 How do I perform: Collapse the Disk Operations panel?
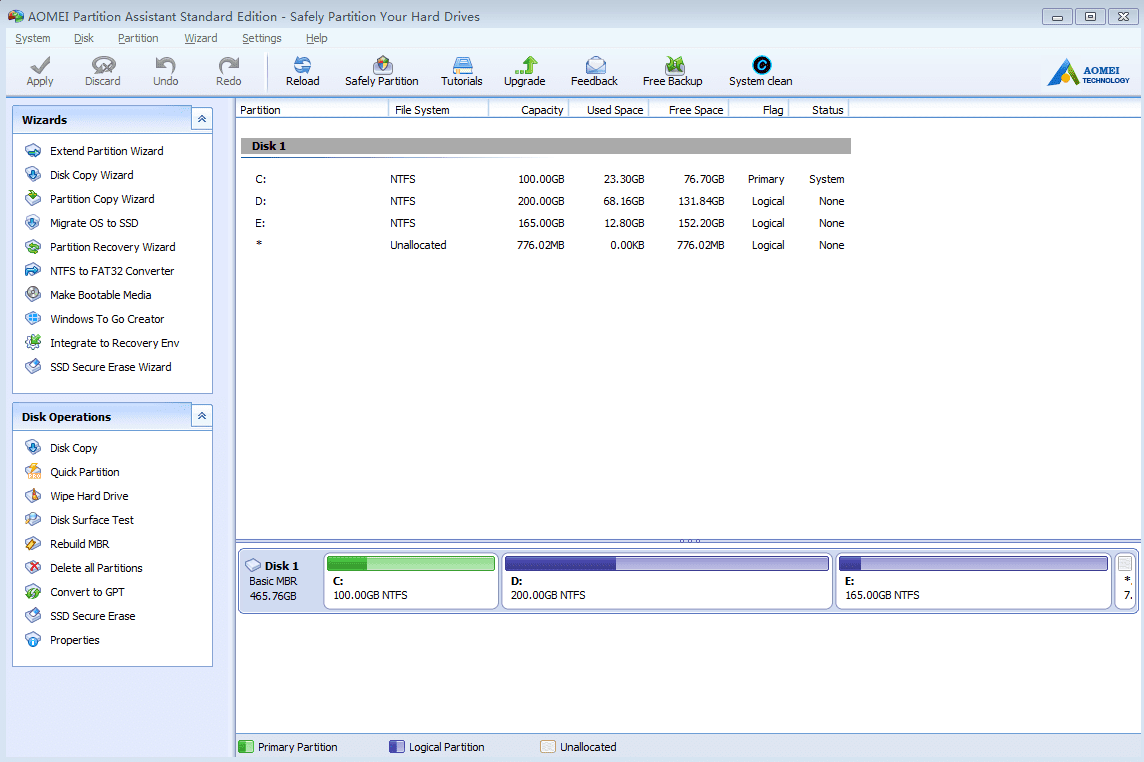pos(202,416)
